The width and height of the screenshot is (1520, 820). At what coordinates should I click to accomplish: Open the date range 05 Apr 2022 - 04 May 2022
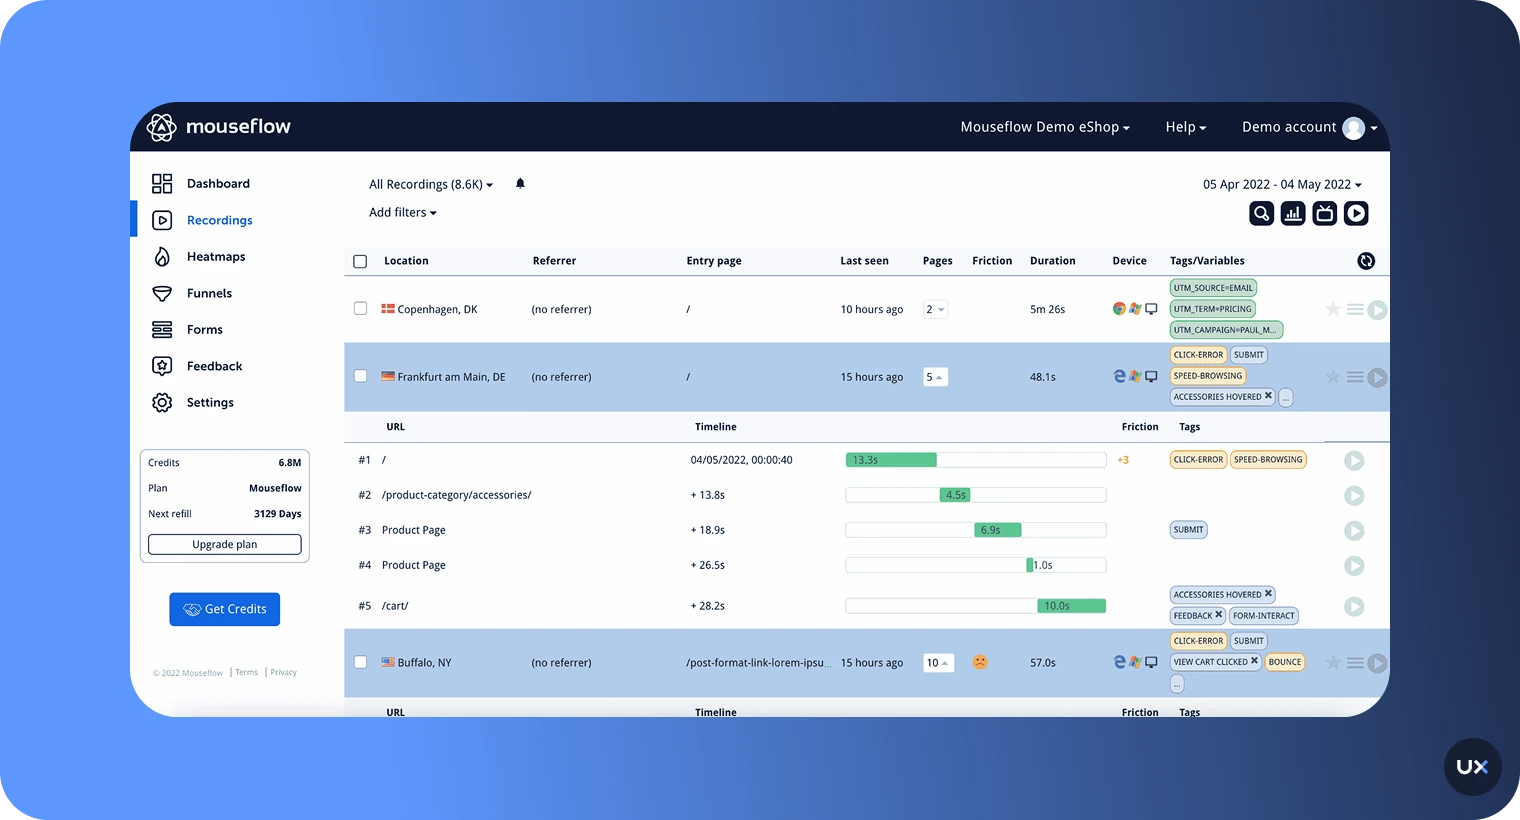click(1282, 184)
